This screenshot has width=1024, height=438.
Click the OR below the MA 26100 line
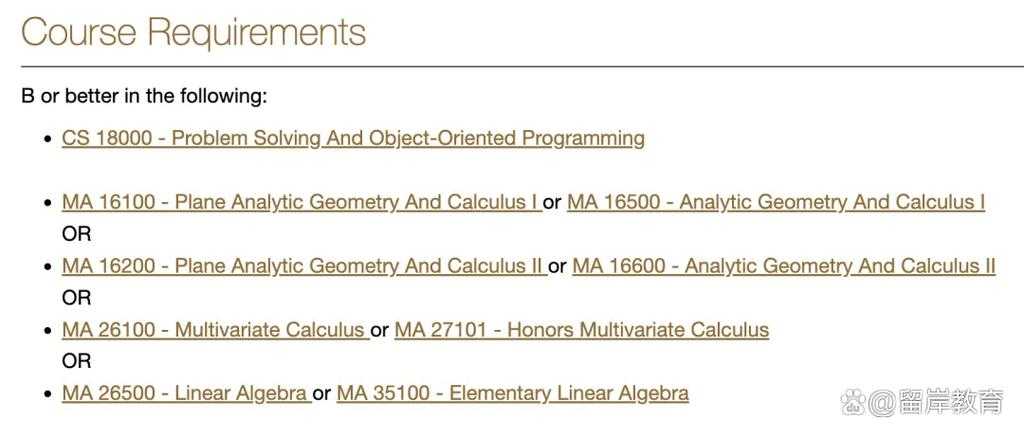pyautogui.click(x=76, y=361)
